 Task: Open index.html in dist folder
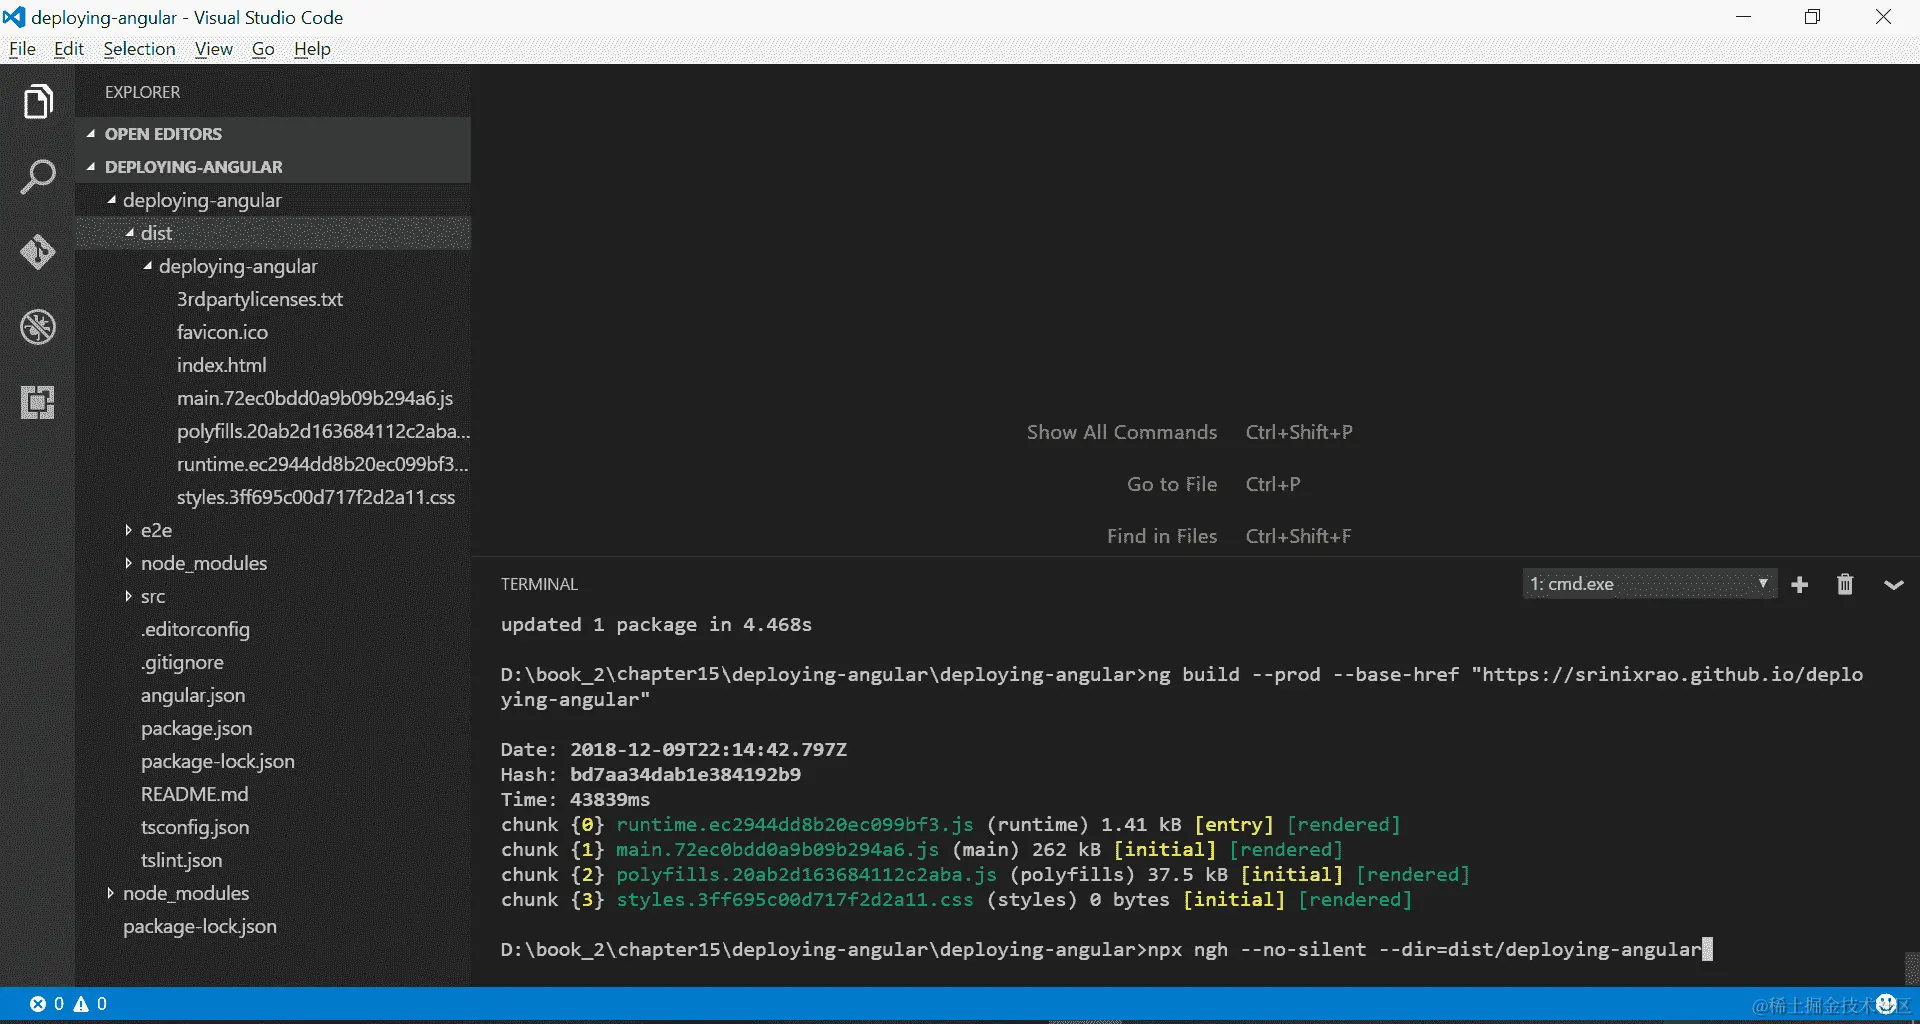(x=222, y=365)
